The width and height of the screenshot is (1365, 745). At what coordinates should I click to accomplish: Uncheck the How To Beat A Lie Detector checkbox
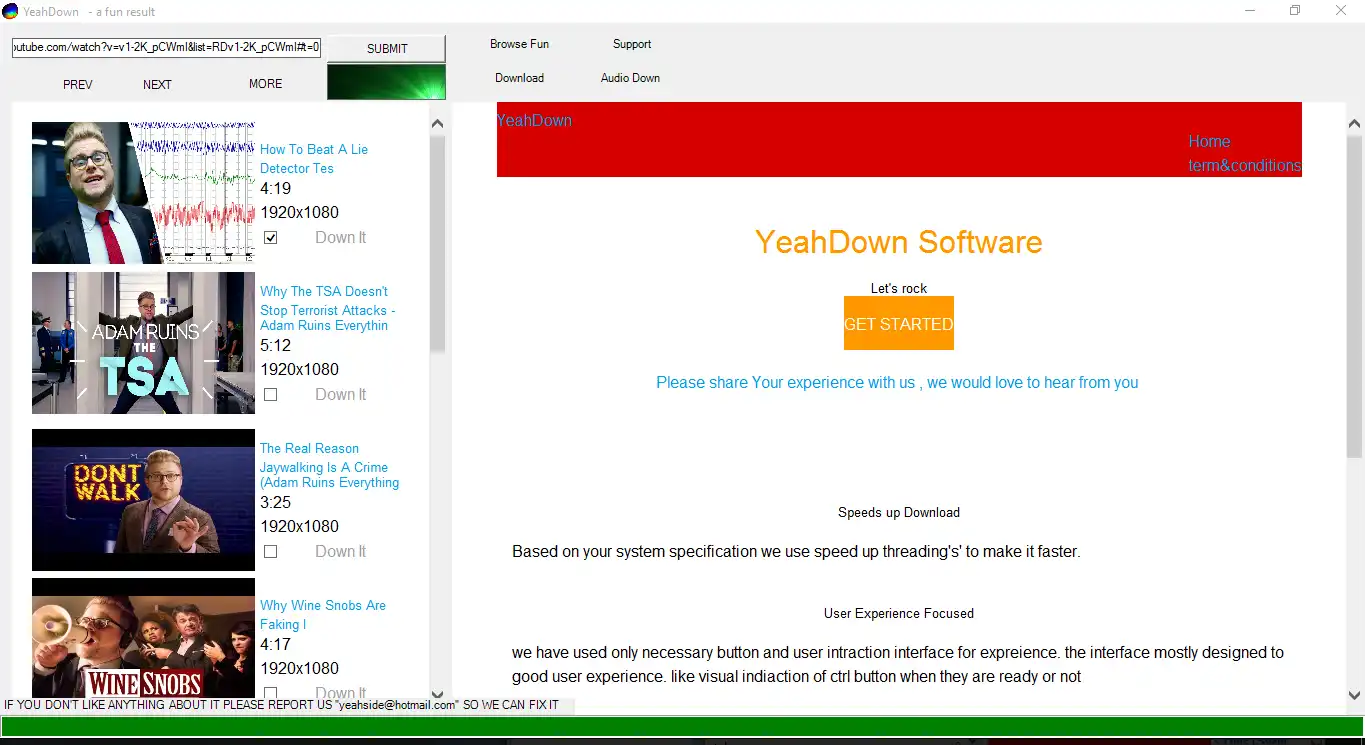click(270, 238)
